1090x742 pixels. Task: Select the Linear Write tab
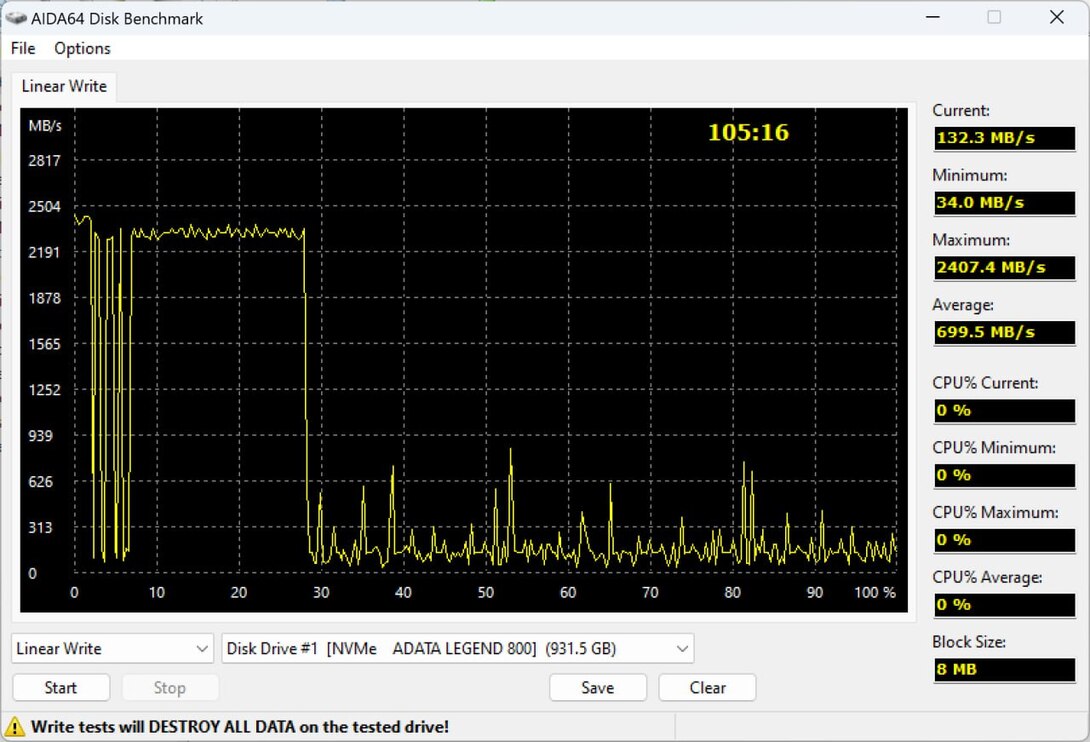[x=64, y=86]
